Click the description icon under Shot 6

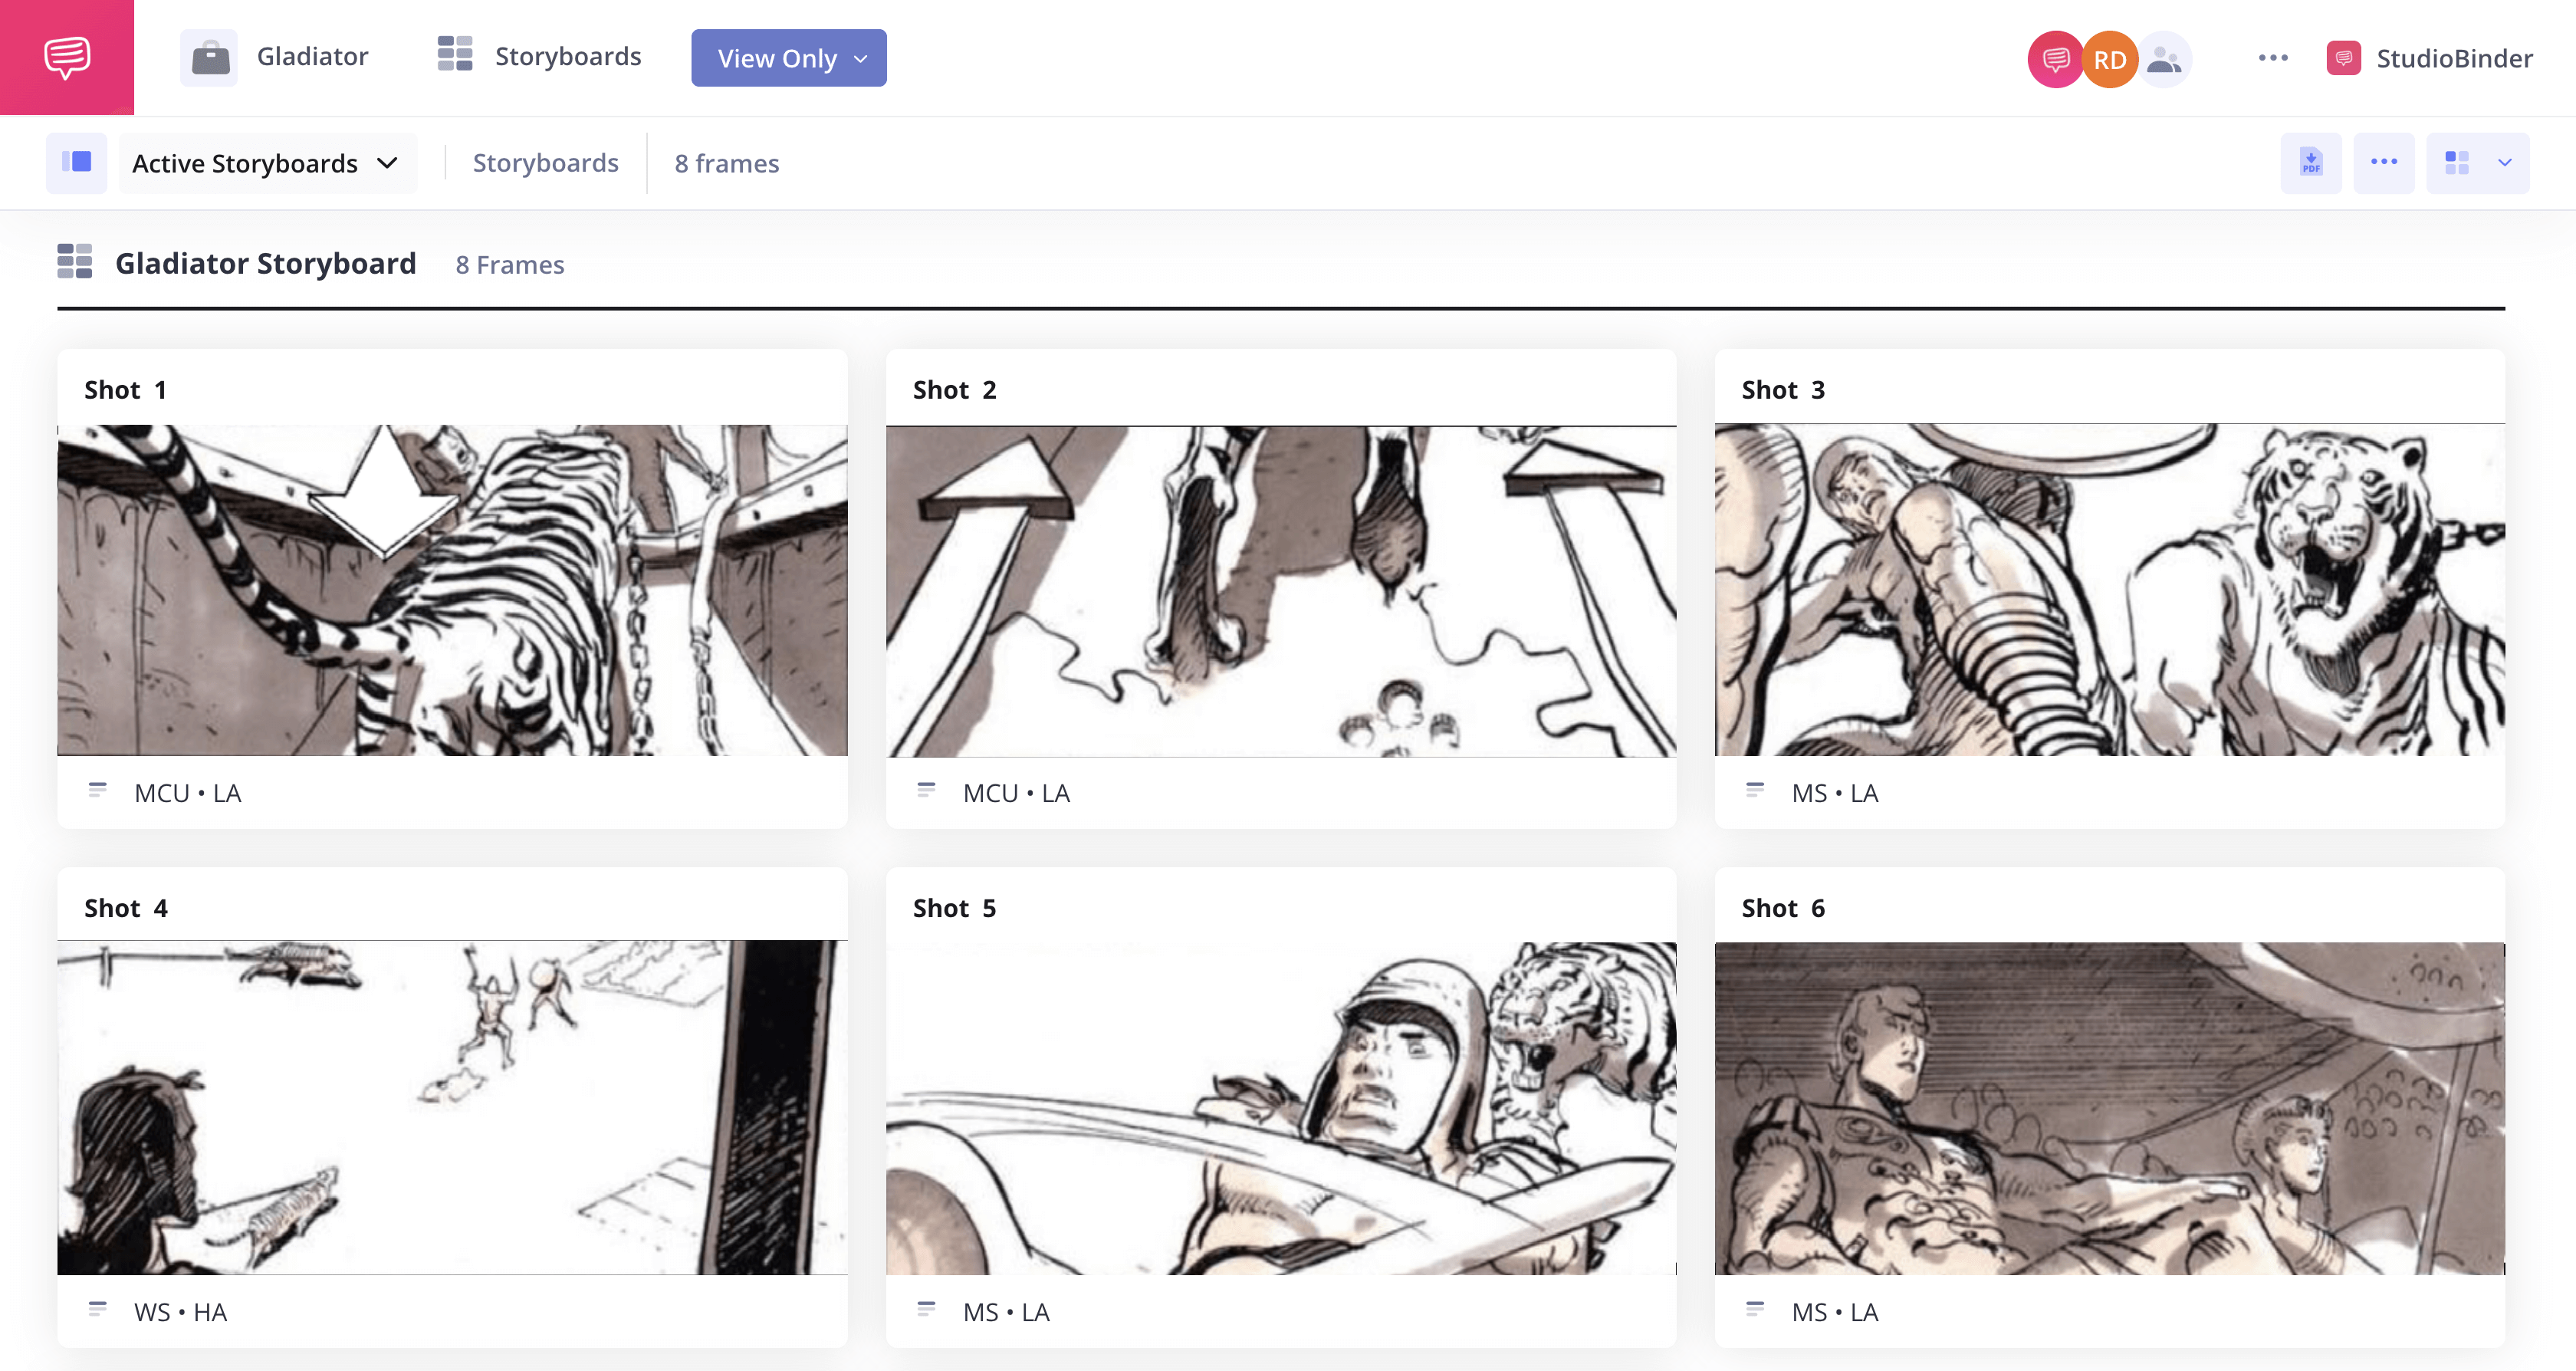click(x=1755, y=1308)
